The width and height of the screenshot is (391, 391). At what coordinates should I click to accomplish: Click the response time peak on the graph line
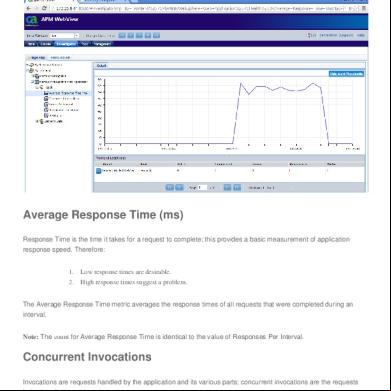click(x=241, y=83)
